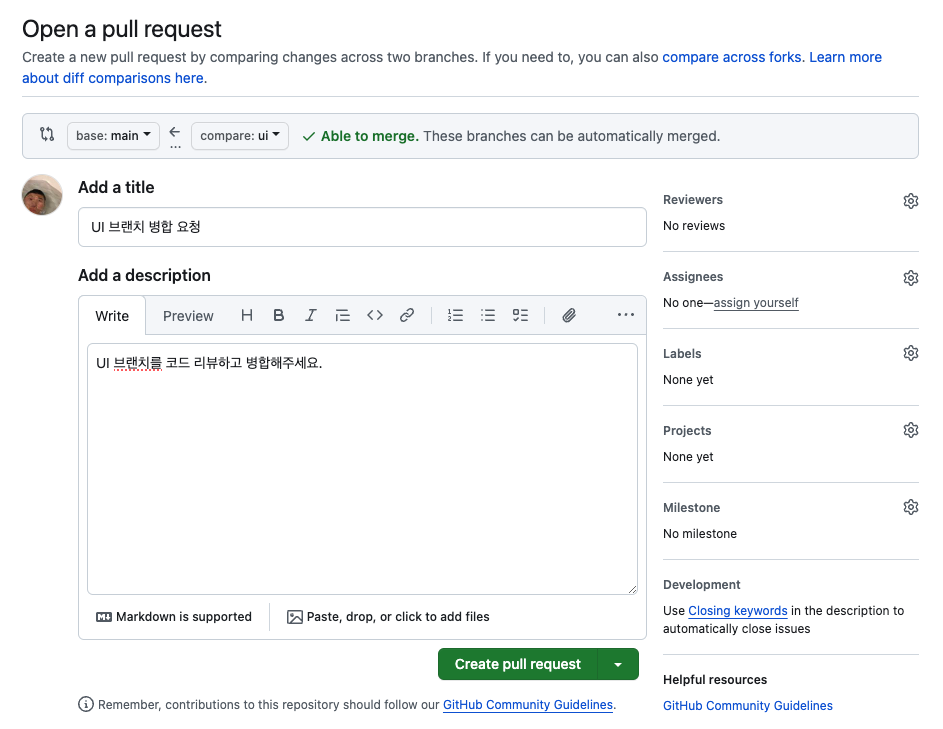Click the "No reviews" text
This screenshot has height=729, width=943.
pos(694,226)
